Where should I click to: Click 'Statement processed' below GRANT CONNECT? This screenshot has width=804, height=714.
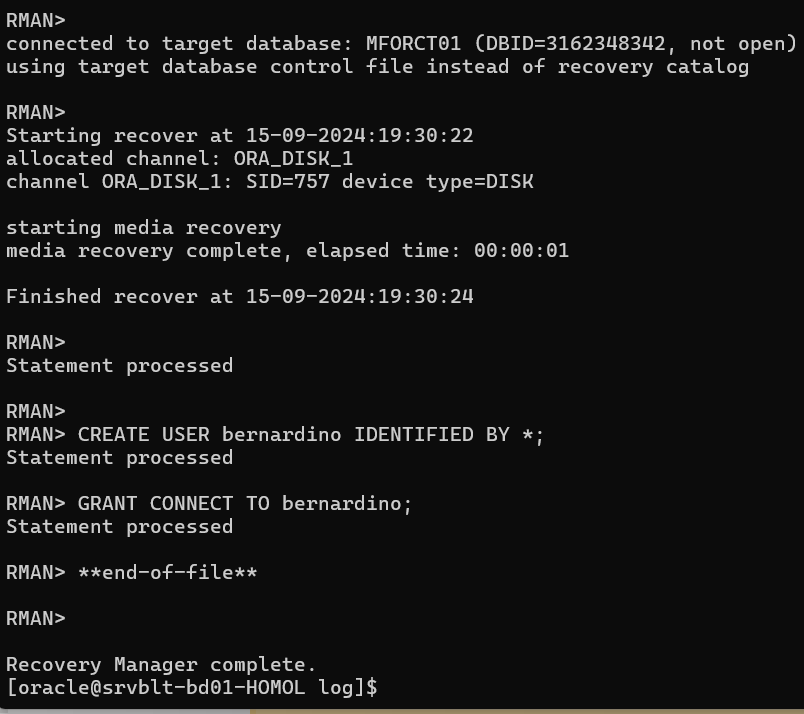click(119, 527)
